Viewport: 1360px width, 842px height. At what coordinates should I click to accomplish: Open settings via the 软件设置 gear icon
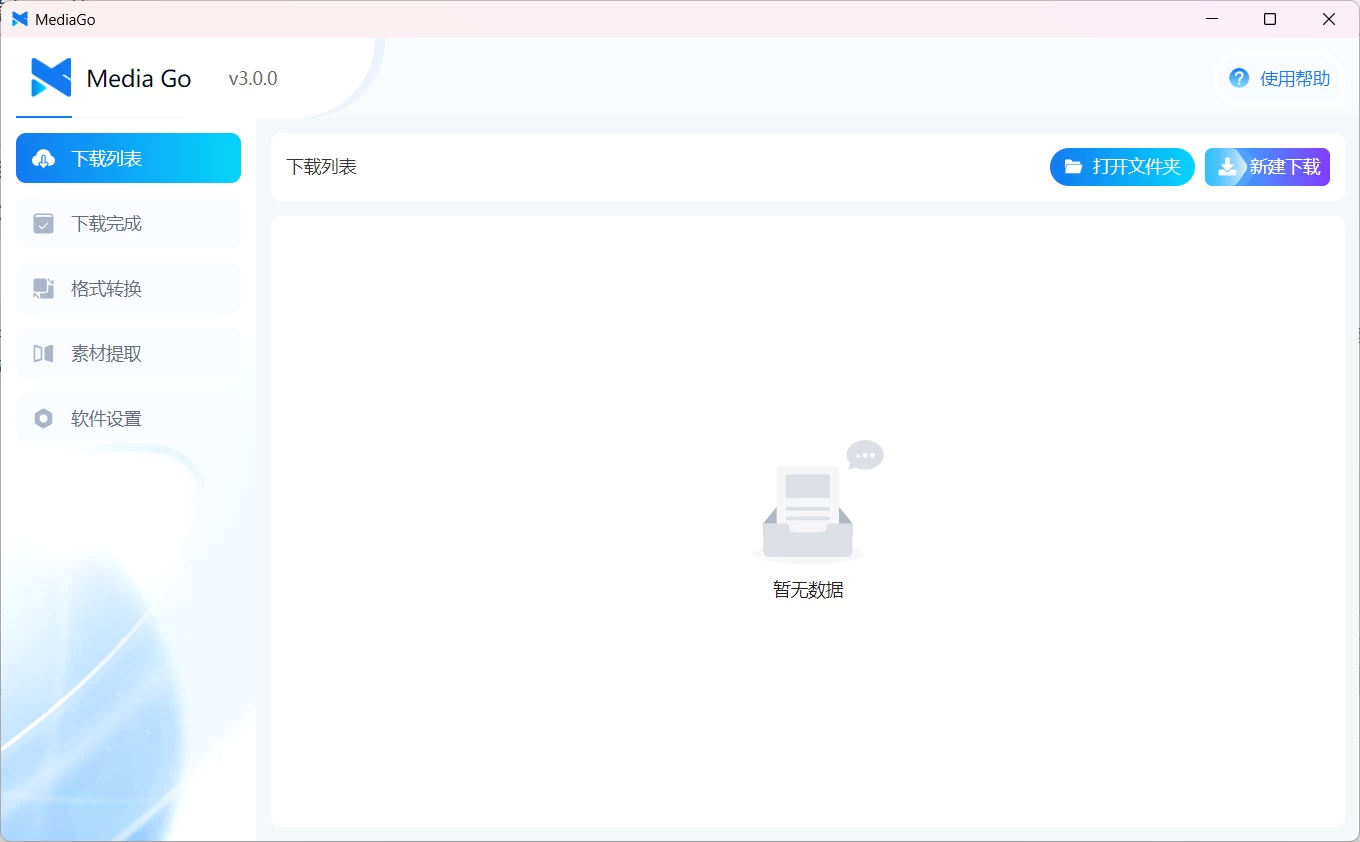42,418
